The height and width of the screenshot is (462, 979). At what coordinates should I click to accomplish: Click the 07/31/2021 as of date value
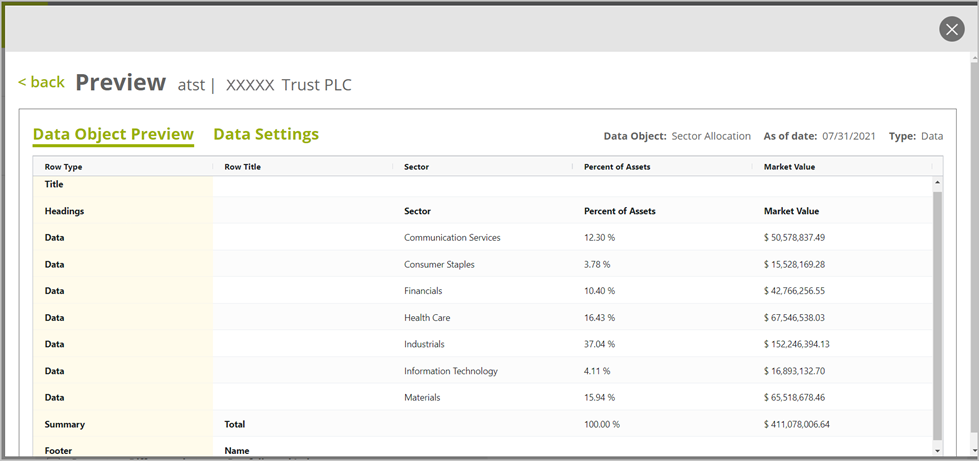(x=849, y=136)
